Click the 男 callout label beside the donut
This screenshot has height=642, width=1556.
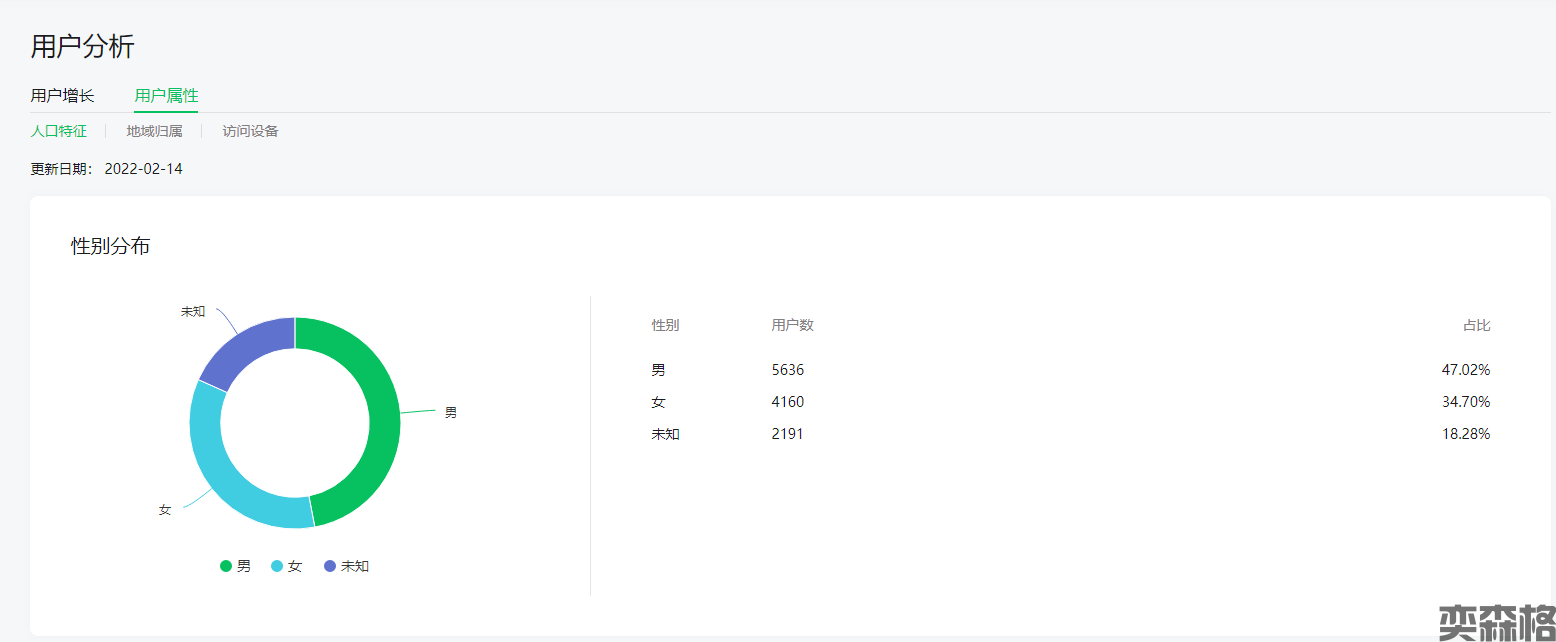coord(450,412)
